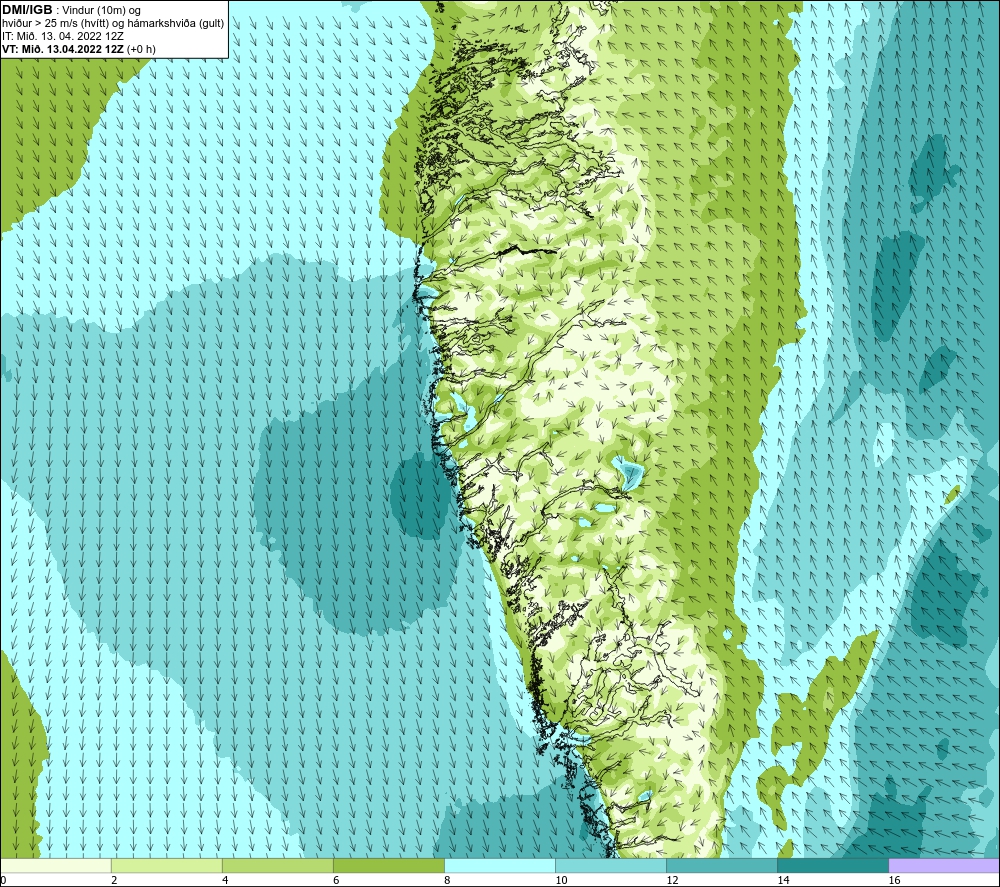Click the legend label '0'
This screenshot has width=1000, height=887.
[x=4, y=880]
